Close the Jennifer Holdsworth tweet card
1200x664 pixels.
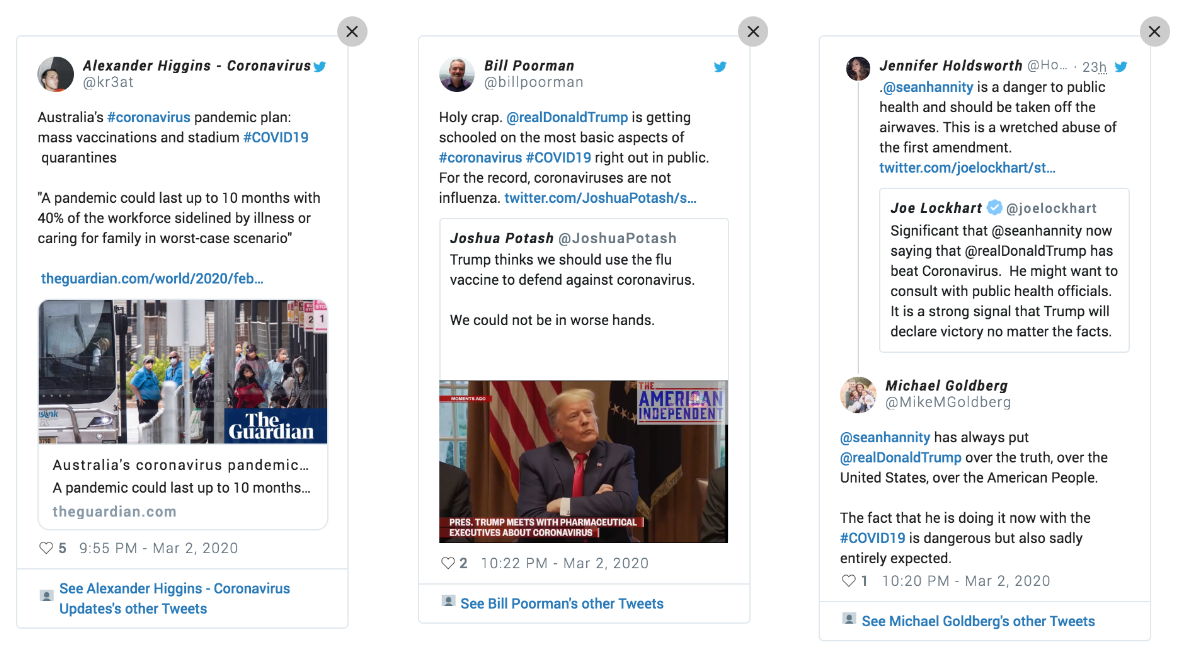(1154, 32)
